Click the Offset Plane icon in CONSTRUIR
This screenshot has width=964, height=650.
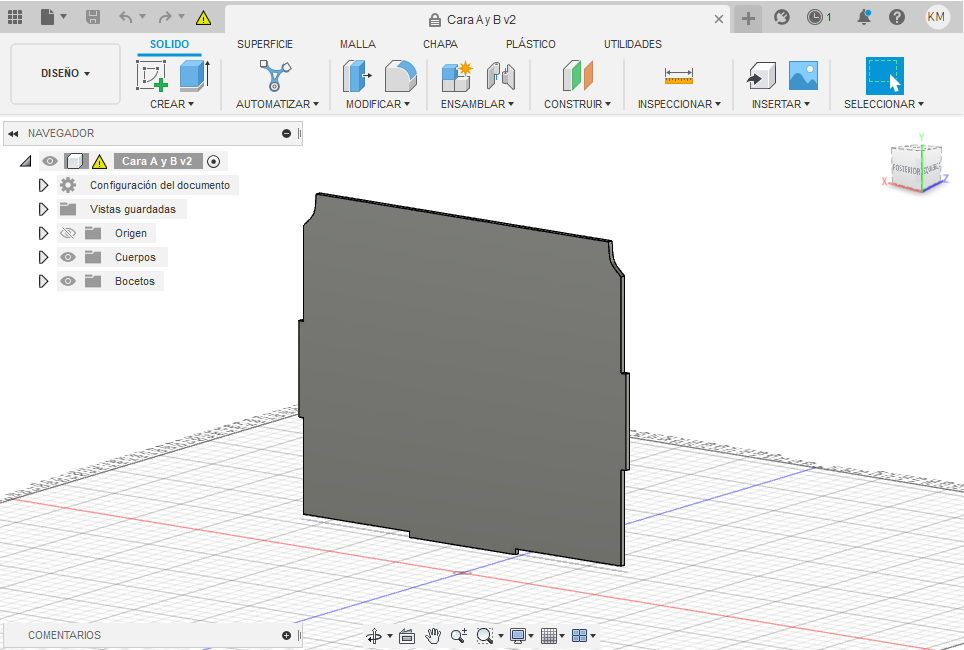point(577,76)
